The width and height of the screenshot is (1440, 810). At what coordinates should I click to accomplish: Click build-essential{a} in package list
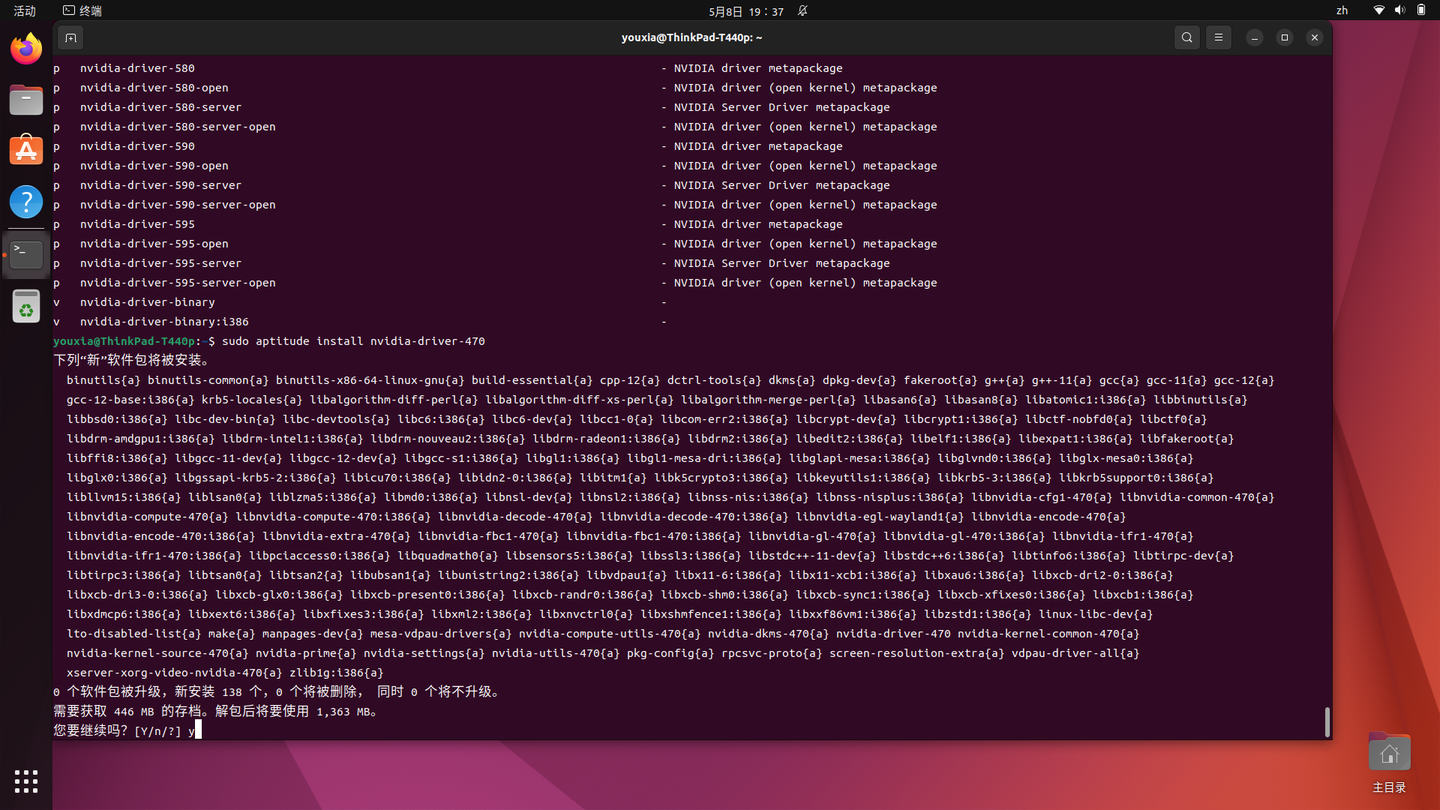pos(532,380)
